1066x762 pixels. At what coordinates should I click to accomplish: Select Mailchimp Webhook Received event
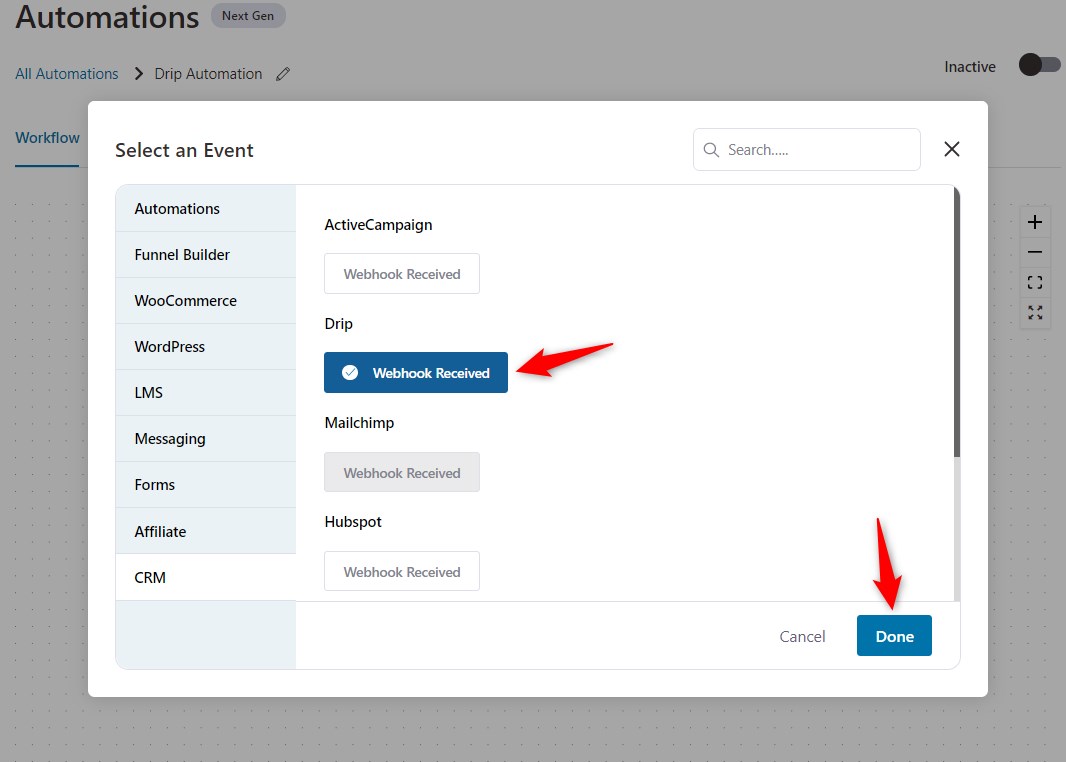pyautogui.click(x=402, y=472)
